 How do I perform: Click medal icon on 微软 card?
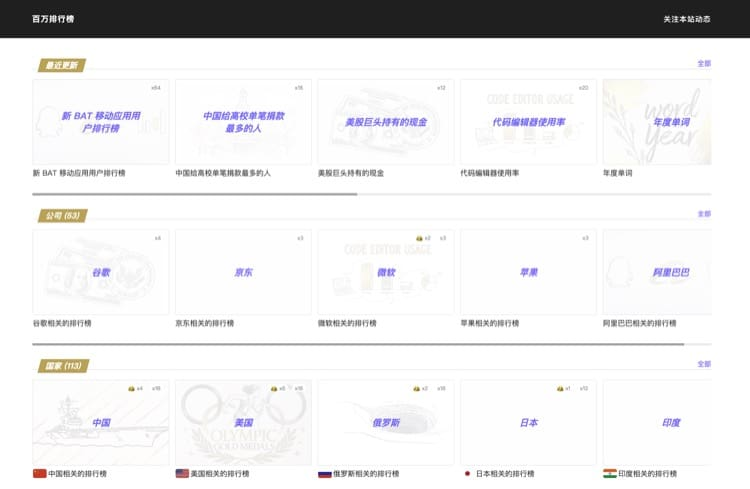419,238
